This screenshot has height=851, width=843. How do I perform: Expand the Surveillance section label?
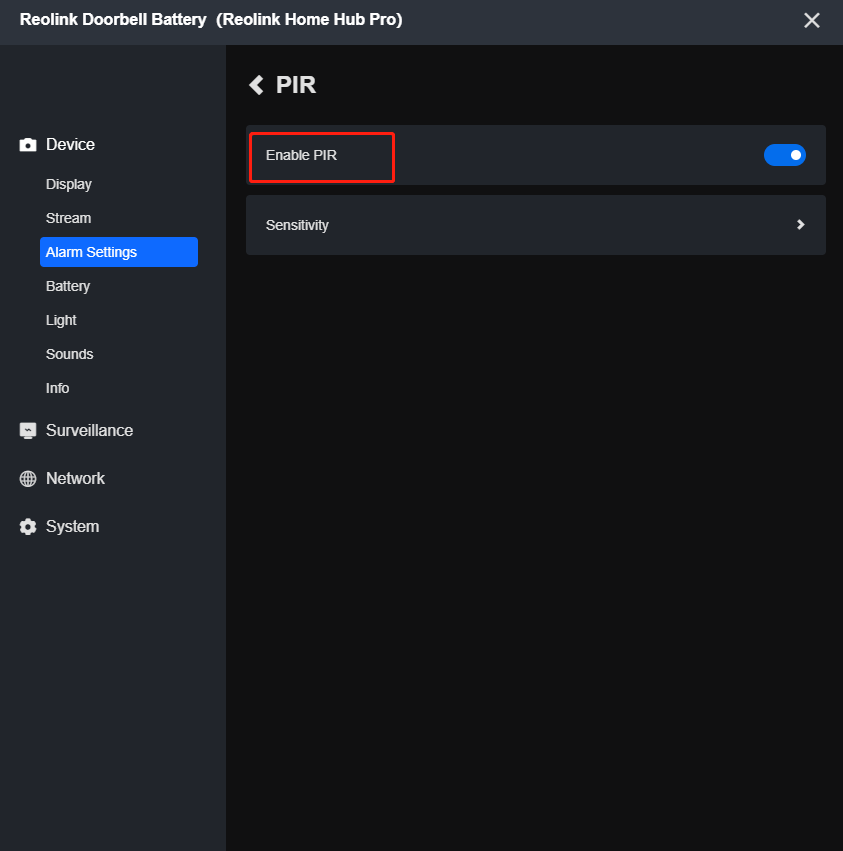coord(90,431)
